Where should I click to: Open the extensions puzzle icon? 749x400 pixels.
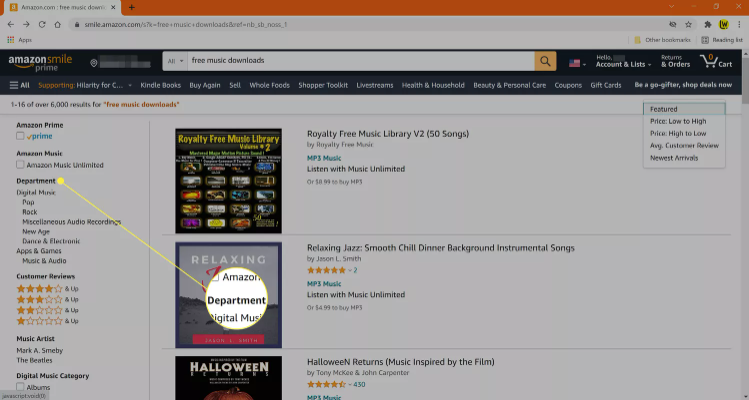coord(708,24)
